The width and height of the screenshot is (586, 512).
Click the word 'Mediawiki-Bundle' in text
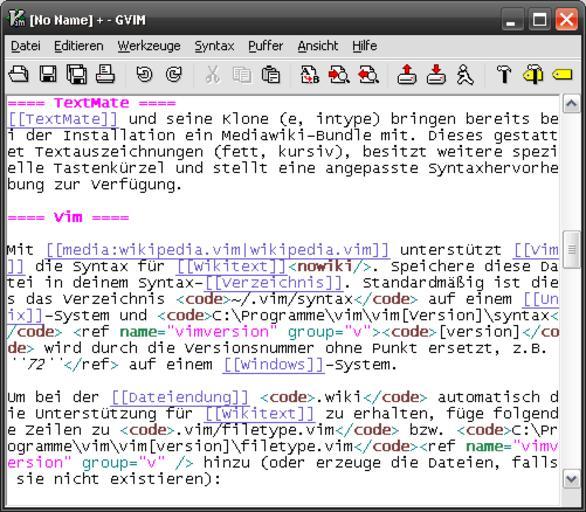(296, 135)
